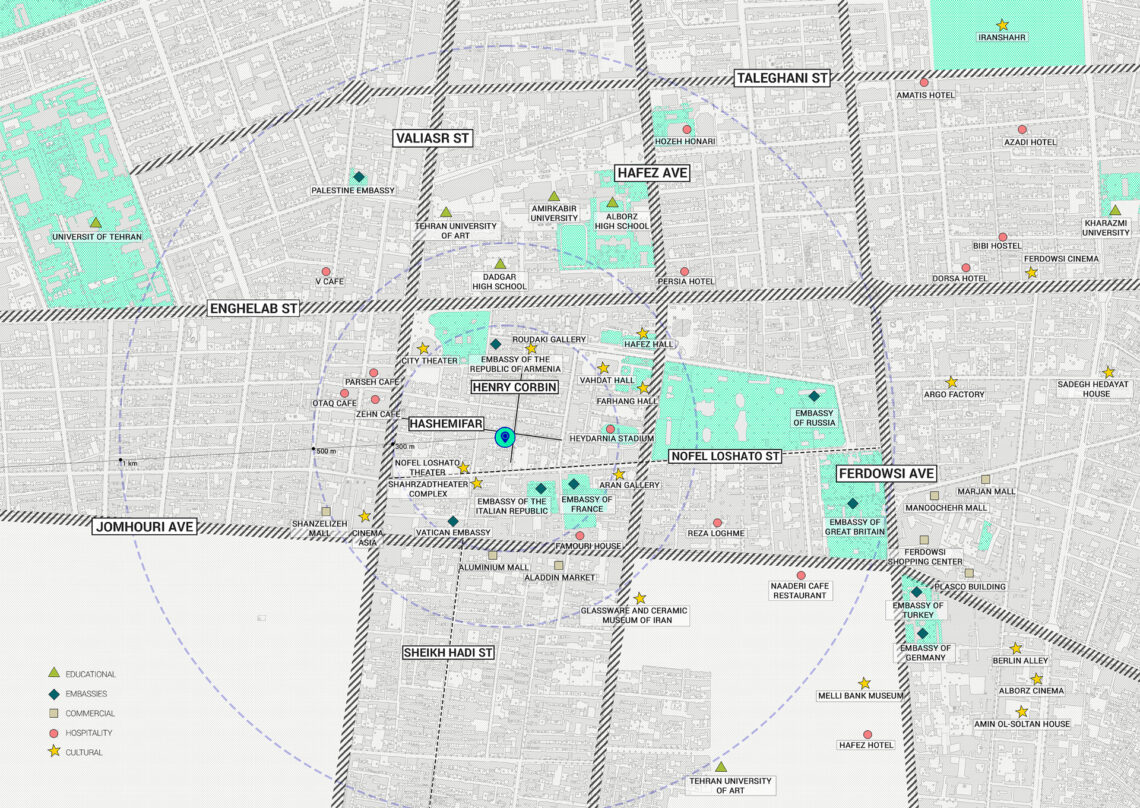Select the Iranshahr star marker
The height and width of the screenshot is (808, 1140).
click(x=1002, y=24)
